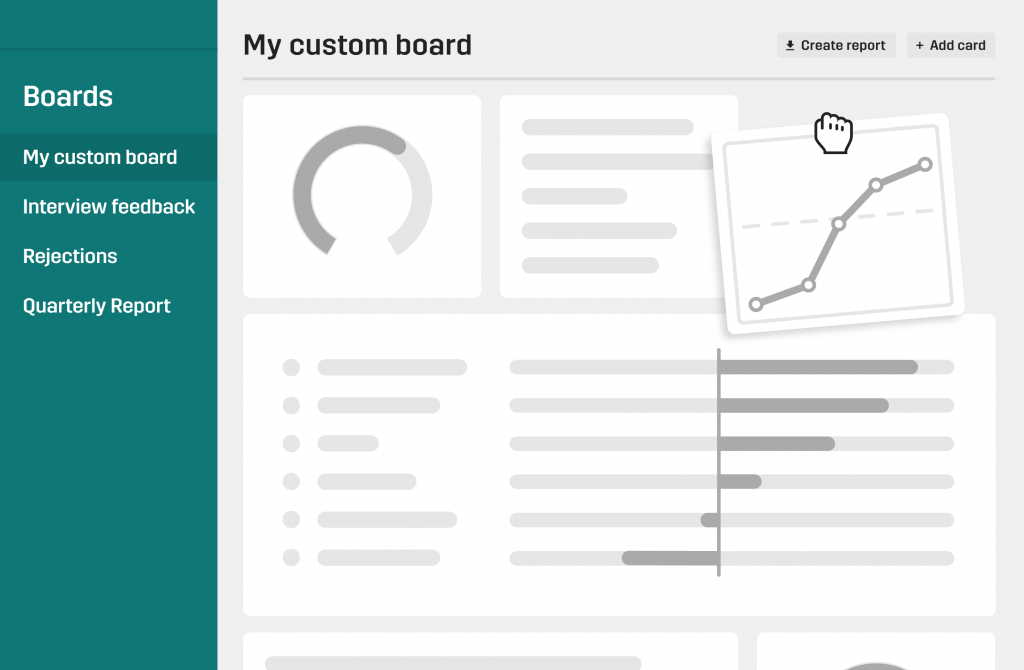Open the Rejections board
This screenshot has width=1024, height=670.
coord(70,256)
